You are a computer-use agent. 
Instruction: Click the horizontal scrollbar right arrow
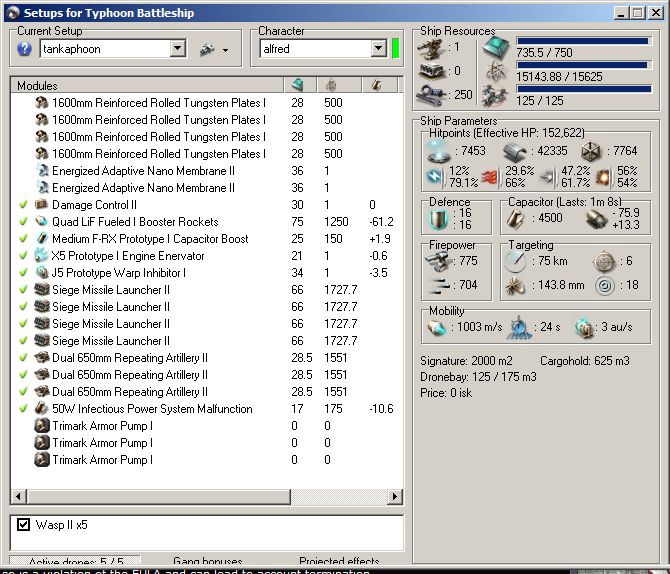click(x=394, y=496)
